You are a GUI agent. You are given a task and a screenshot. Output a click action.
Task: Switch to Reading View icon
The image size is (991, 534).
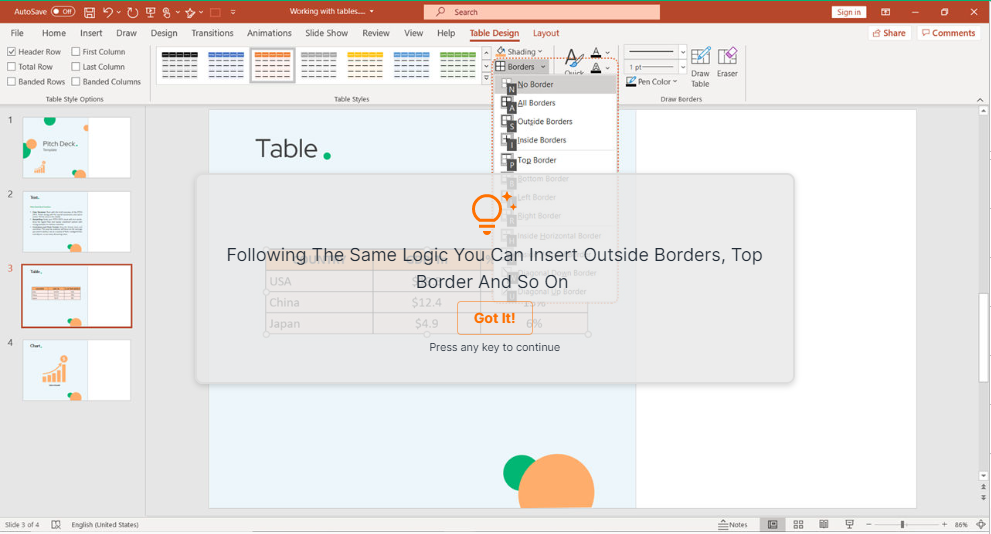pos(824,525)
